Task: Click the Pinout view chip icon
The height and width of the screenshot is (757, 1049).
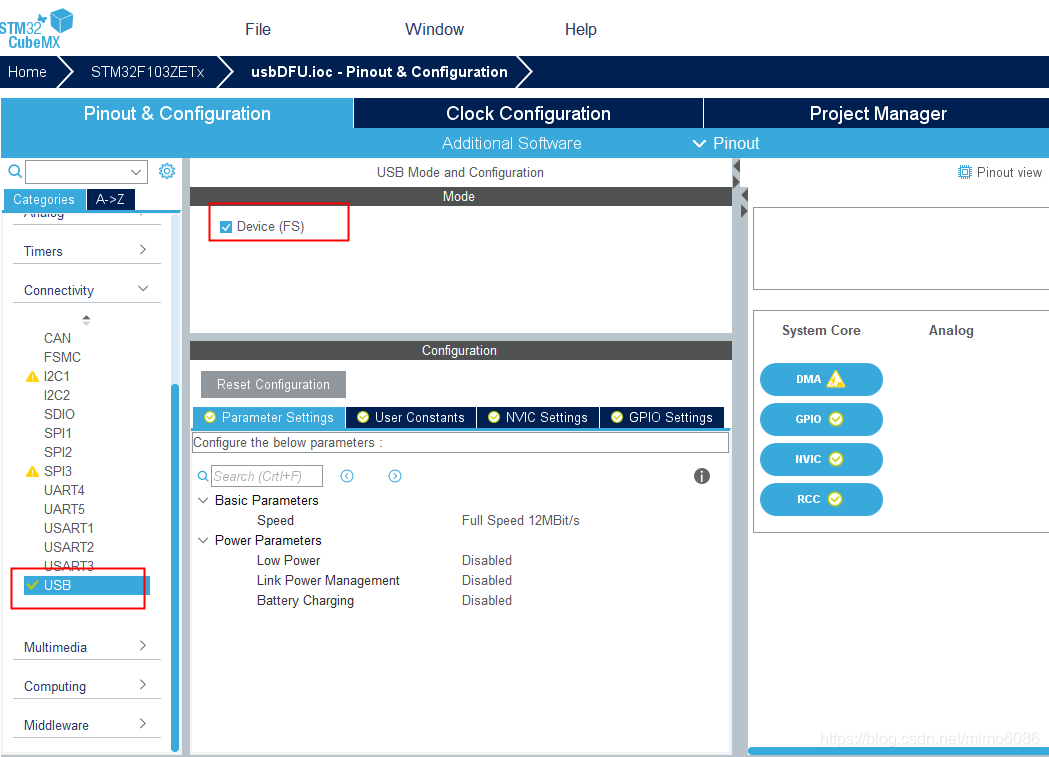Action: coord(964,173)
